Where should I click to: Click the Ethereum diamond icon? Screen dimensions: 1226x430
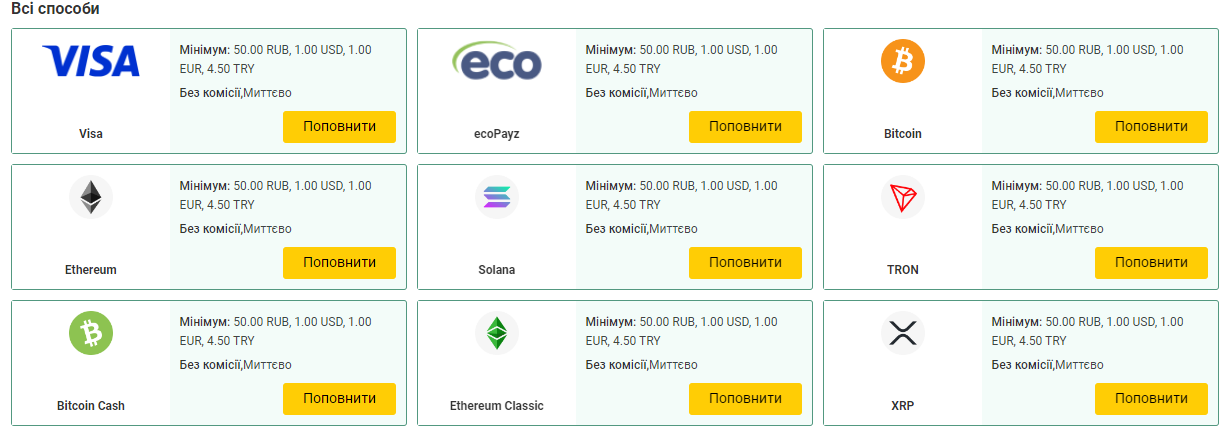pyautogui.click(x=91, y=197)
